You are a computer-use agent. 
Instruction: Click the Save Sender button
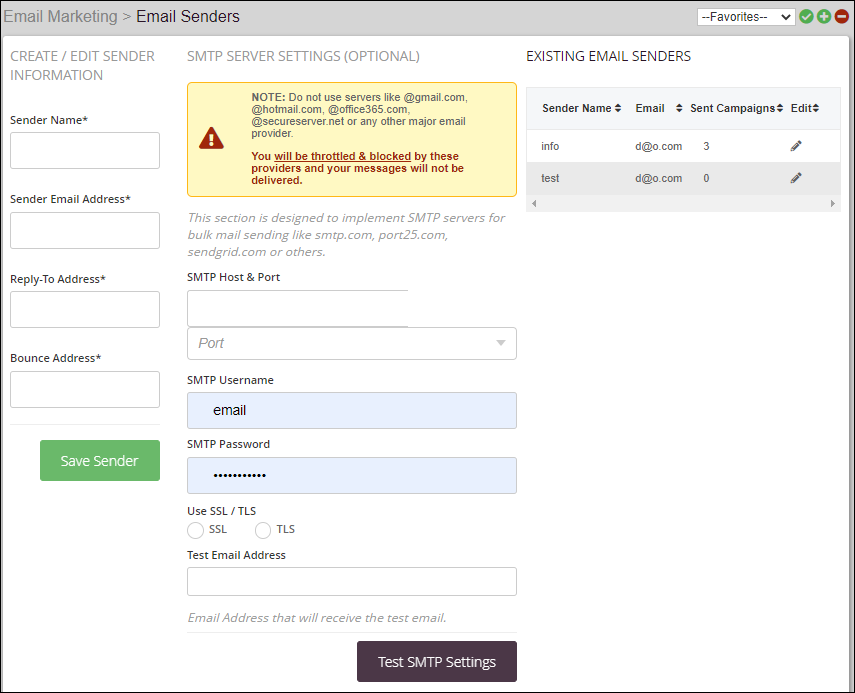click(99, 460)
